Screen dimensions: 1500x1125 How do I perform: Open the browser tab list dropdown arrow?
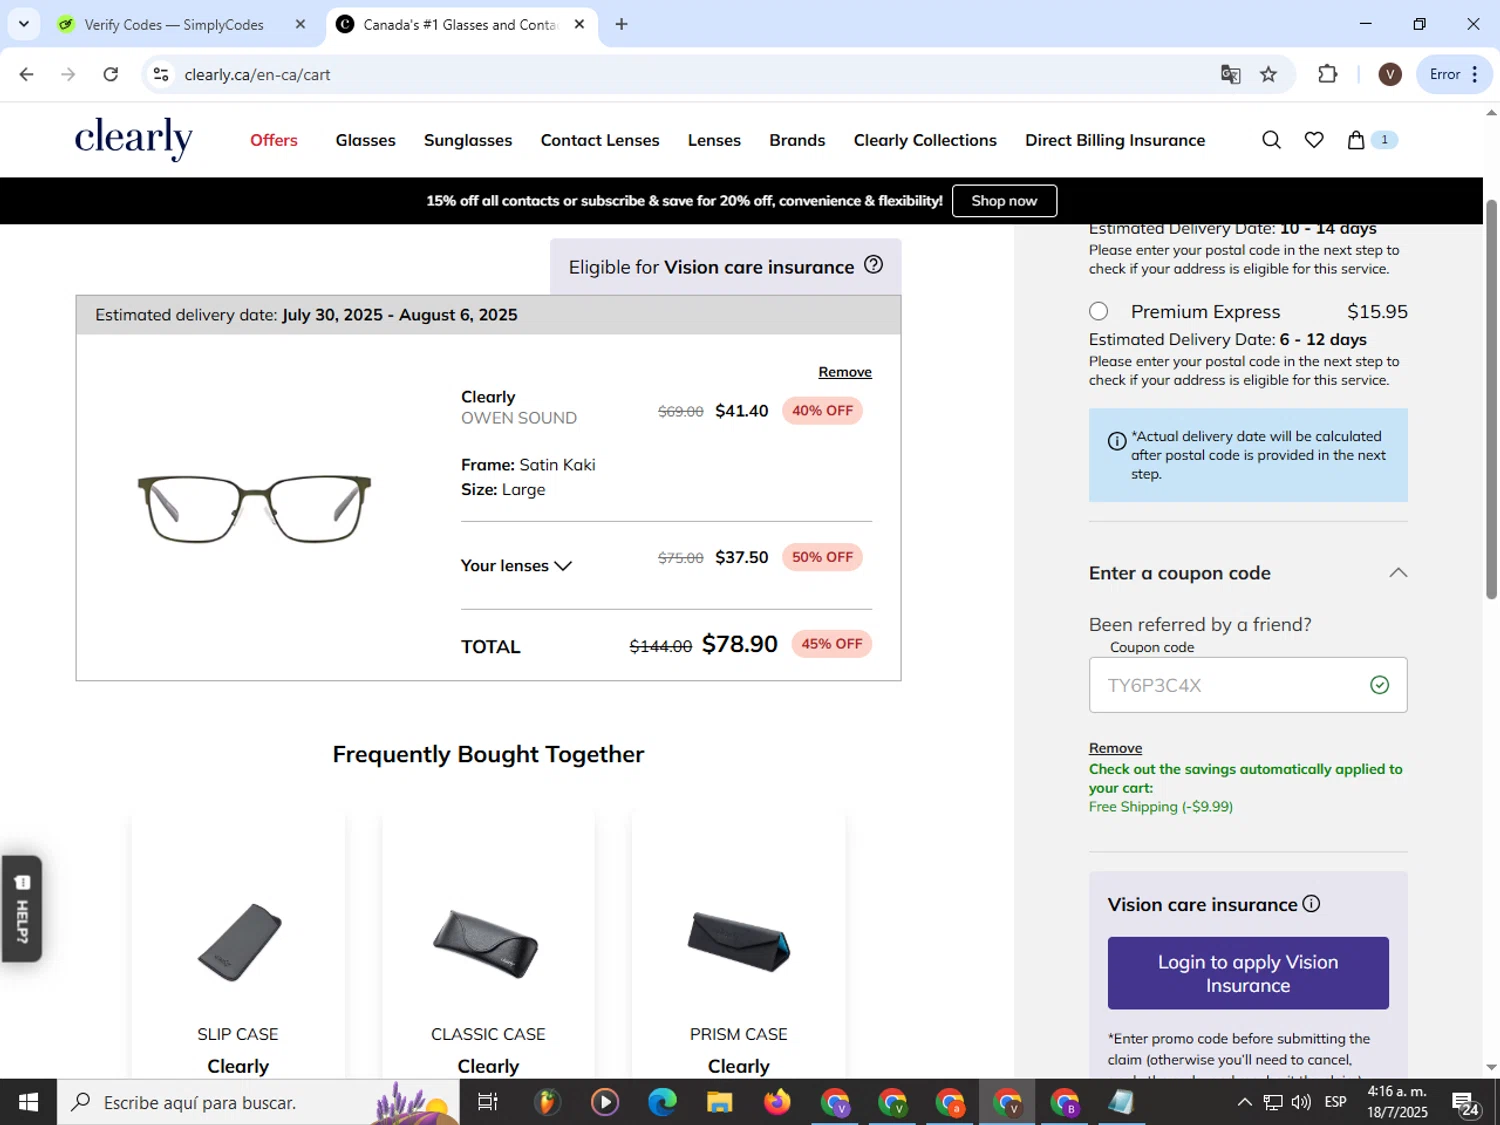pyautogui.click(x=23, y=24)
